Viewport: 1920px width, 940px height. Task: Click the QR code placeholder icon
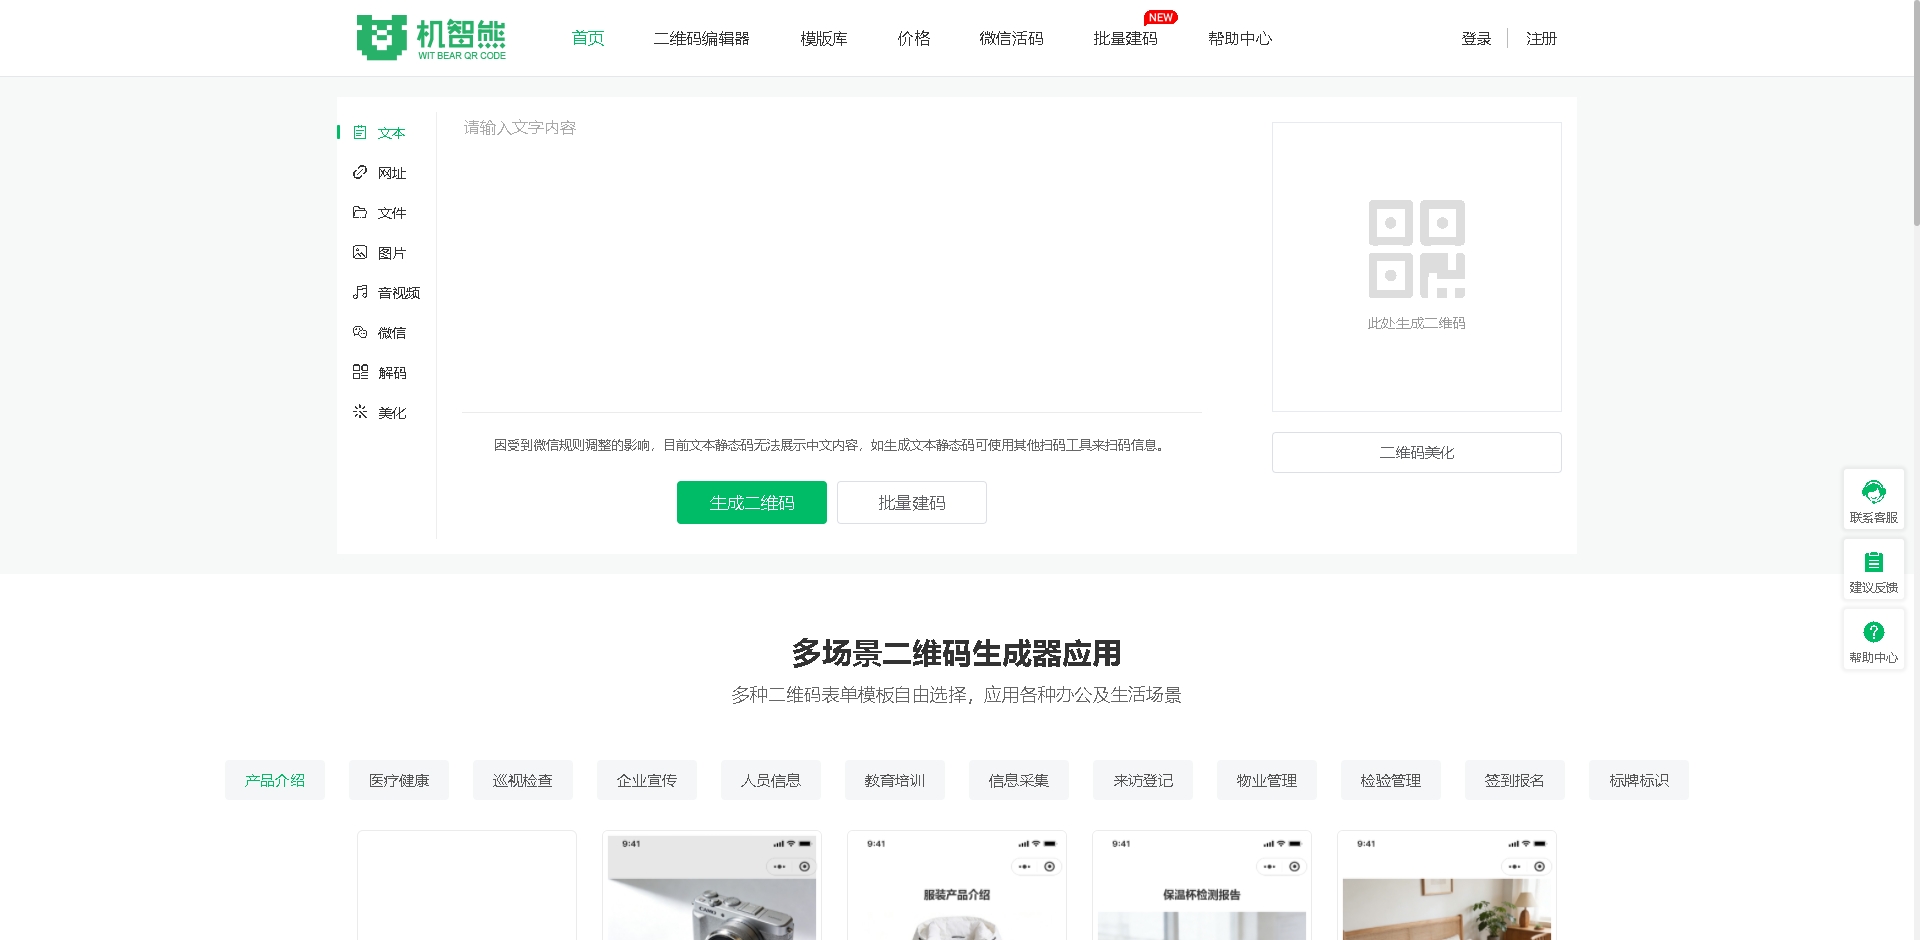tap(1417, 249)
